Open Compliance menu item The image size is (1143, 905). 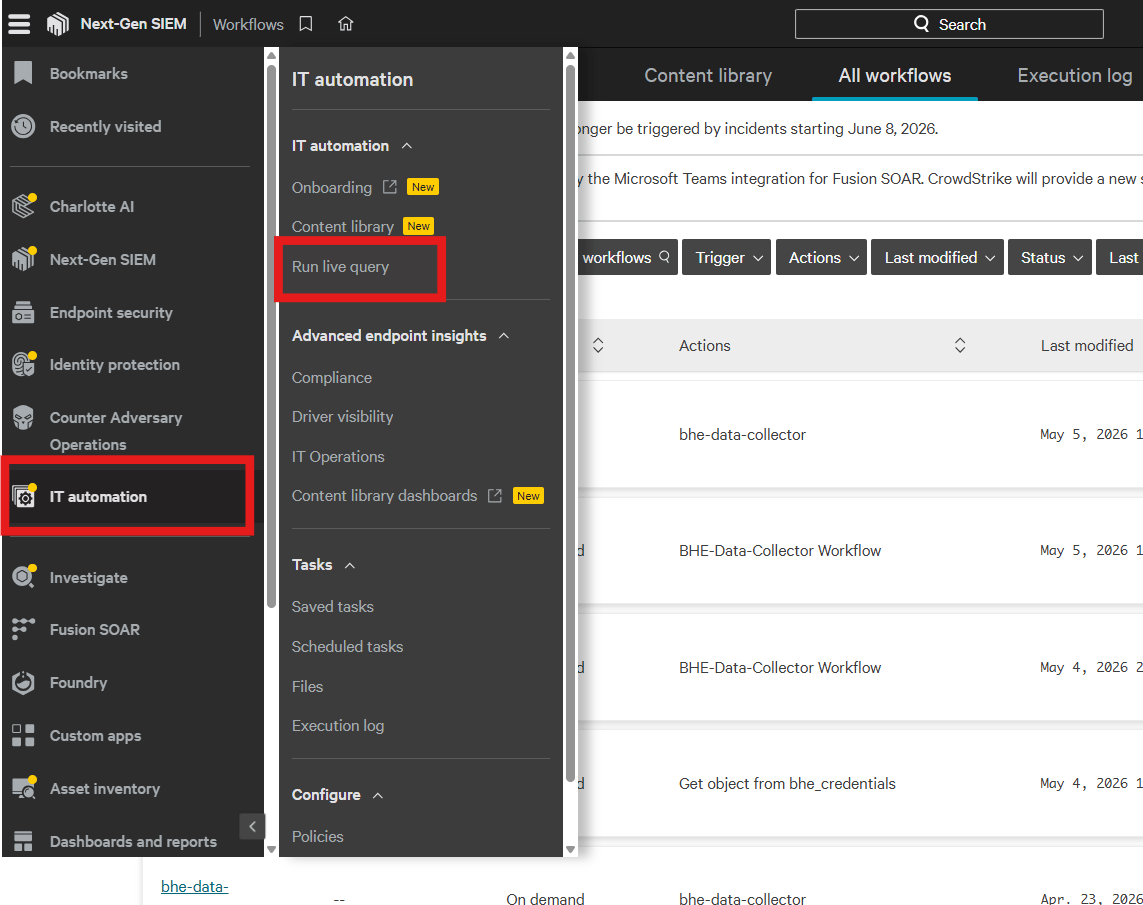click(332, 377)
